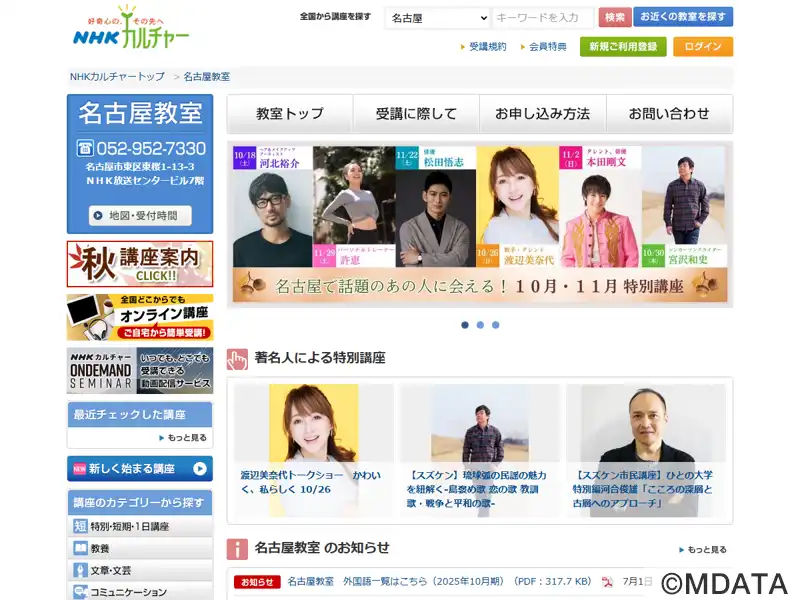
Task: Open 名古屋教室 外国語一覧はこちら PDF link
Action: pos(439,581)
